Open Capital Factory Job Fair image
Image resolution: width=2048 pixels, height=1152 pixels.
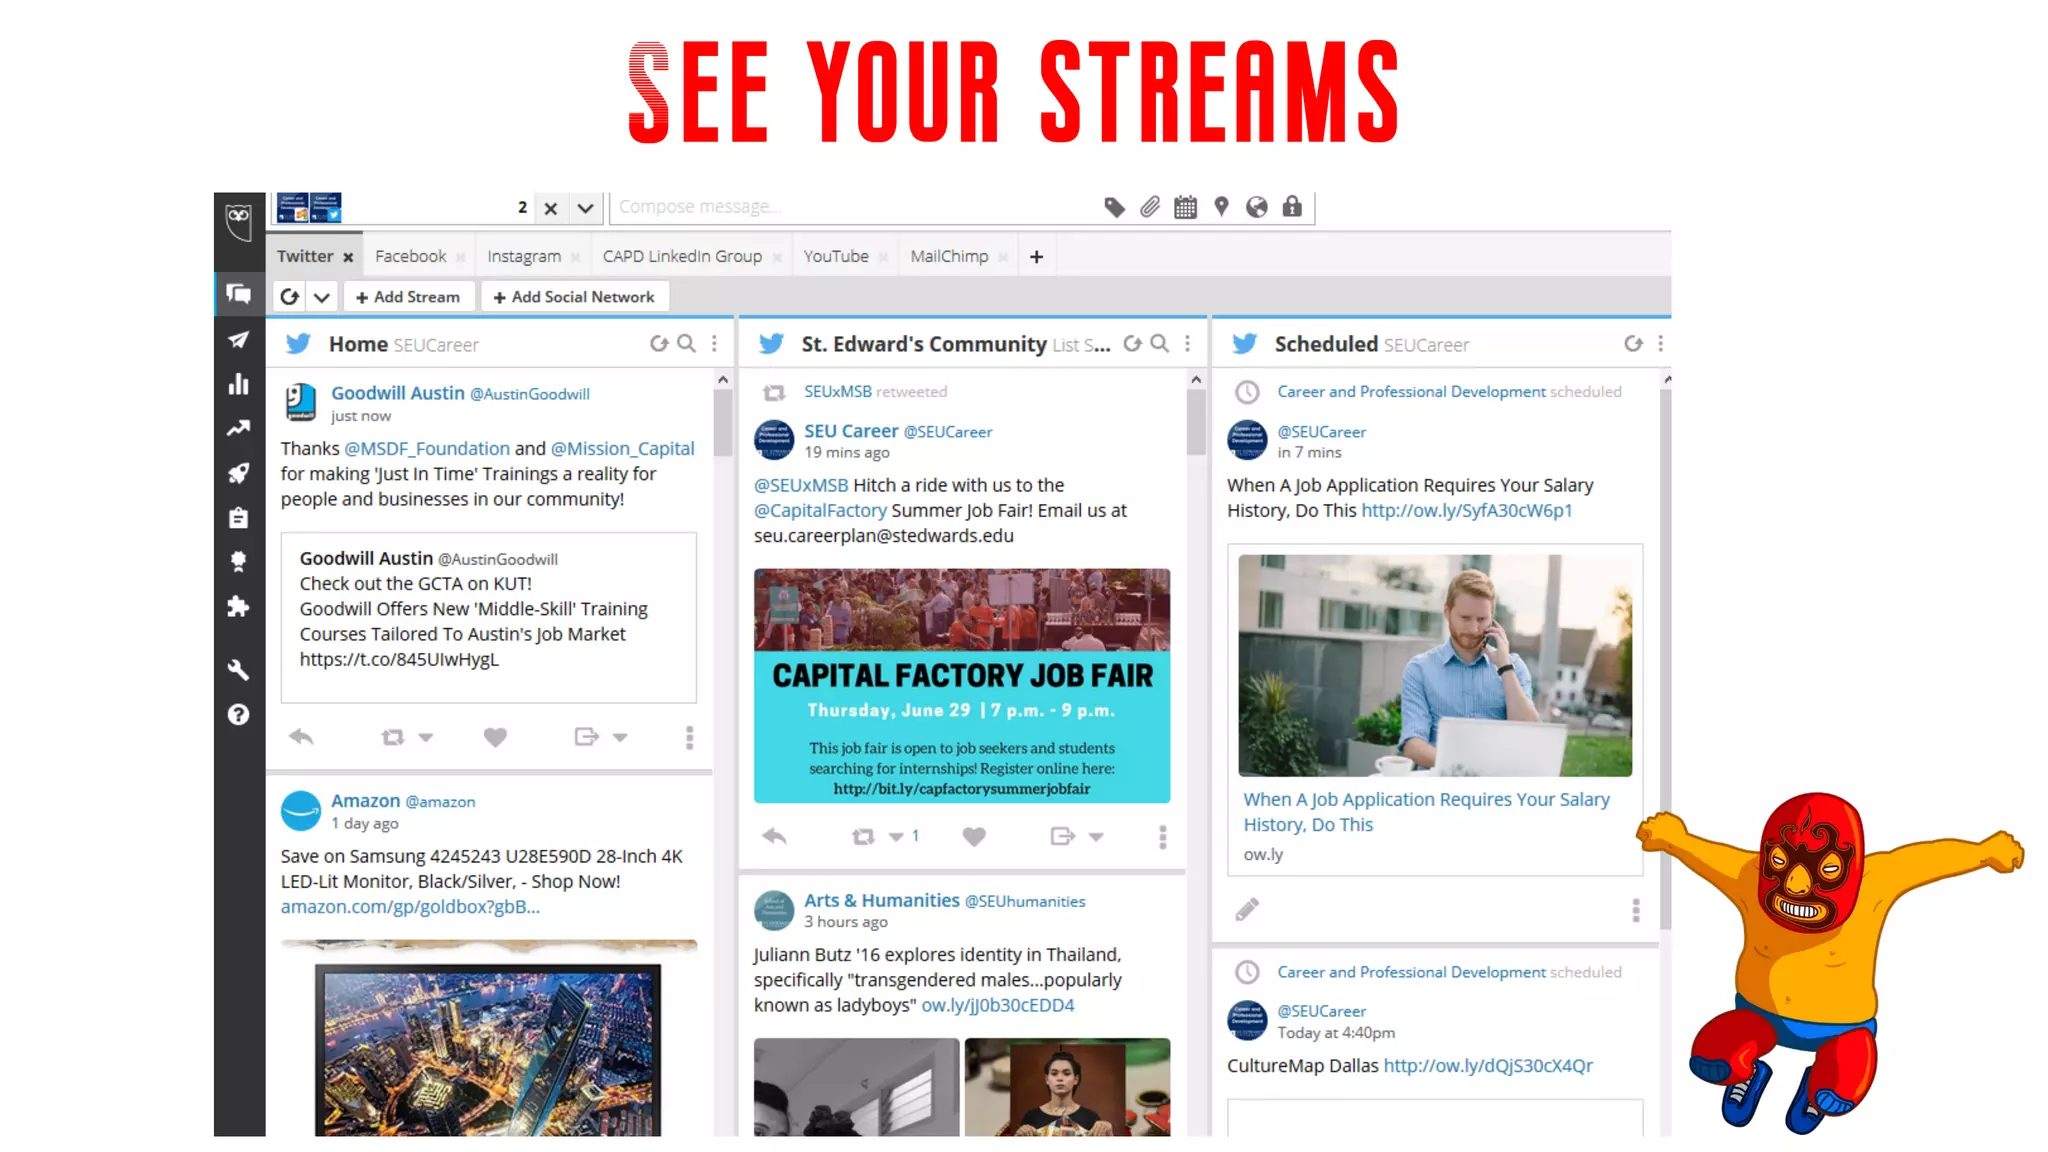click(962, 686)
